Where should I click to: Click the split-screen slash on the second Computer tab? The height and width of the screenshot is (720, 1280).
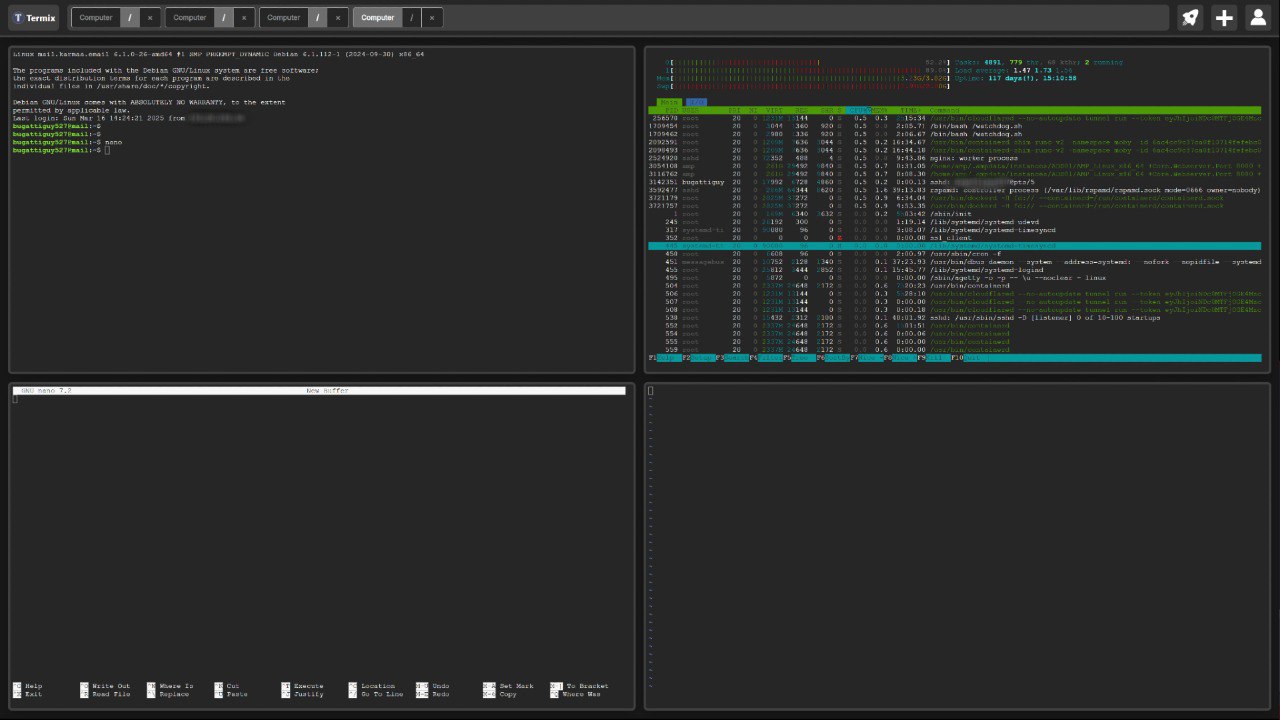click(x=224, y=17)
